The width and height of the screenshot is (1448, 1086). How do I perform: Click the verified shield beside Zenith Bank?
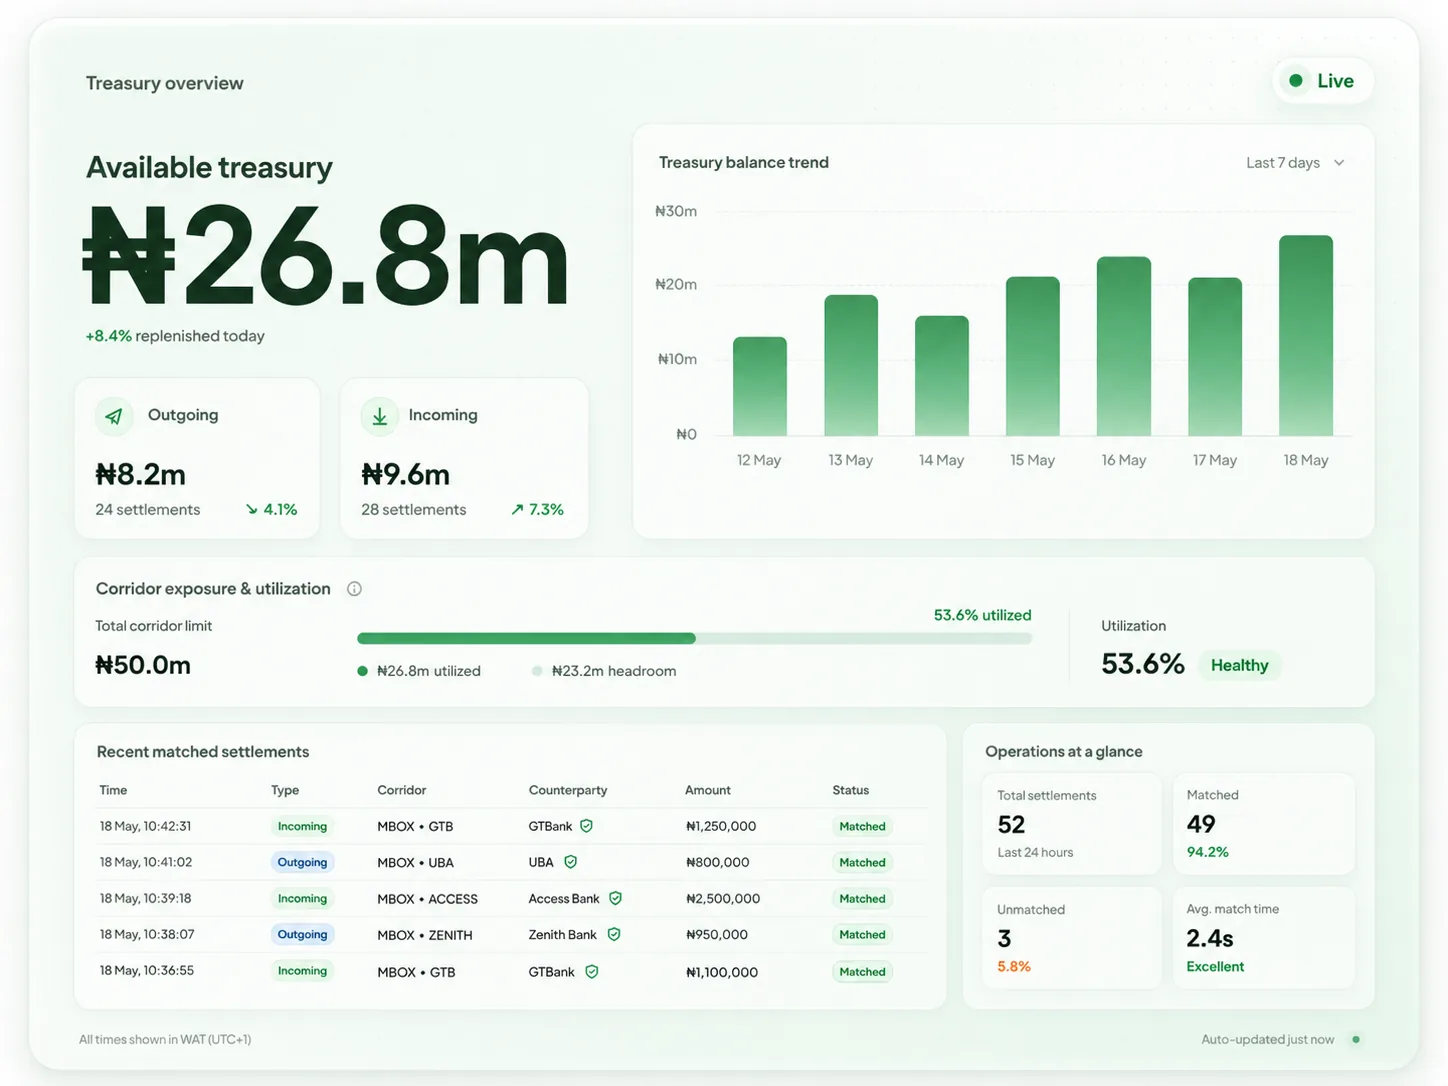(614, 934)
